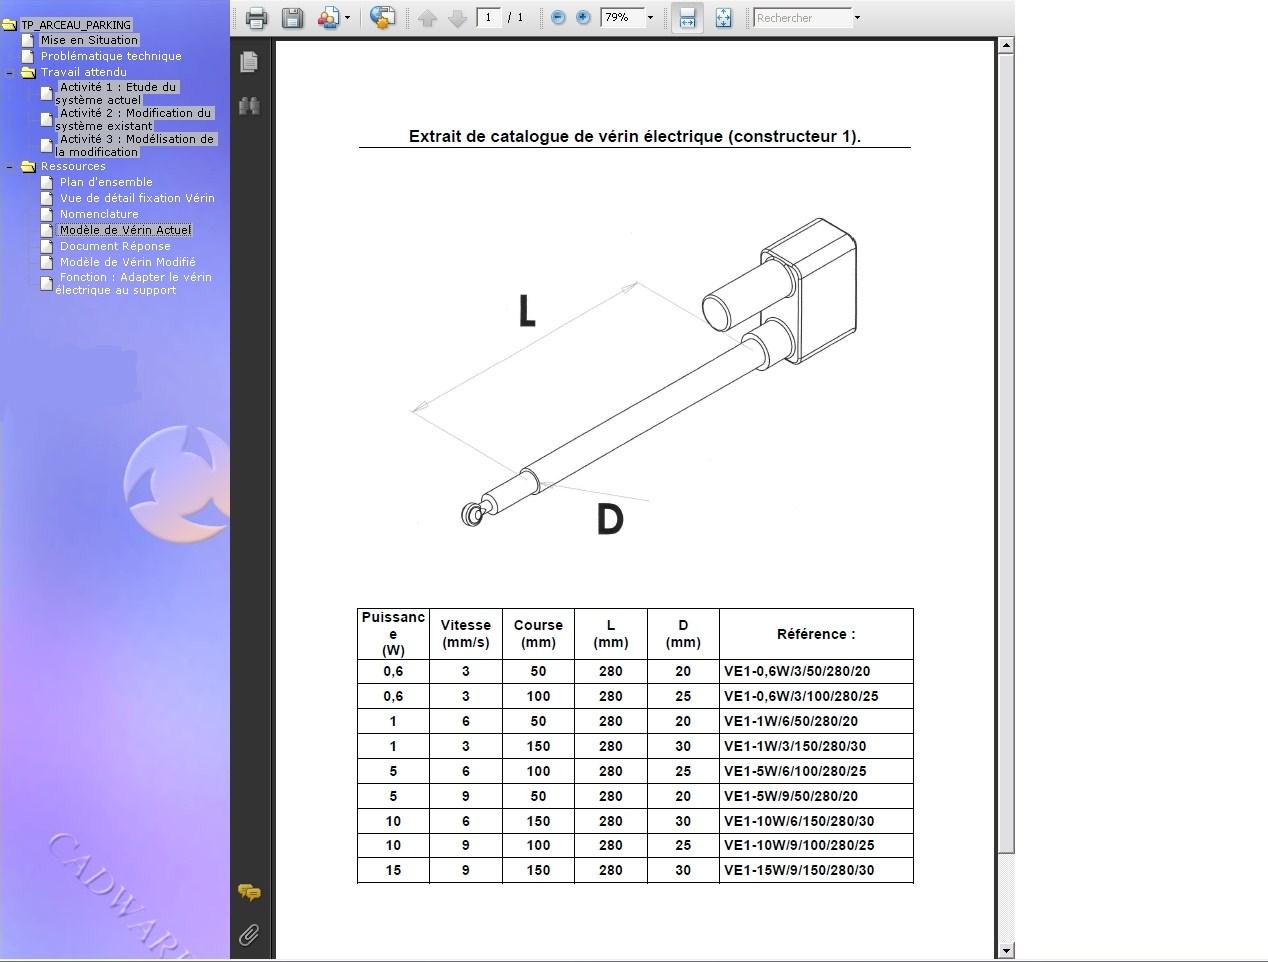Screen dimensions: 1268x962
Task: Open the Comments speech bubble panel
Action: coord(249,892)
